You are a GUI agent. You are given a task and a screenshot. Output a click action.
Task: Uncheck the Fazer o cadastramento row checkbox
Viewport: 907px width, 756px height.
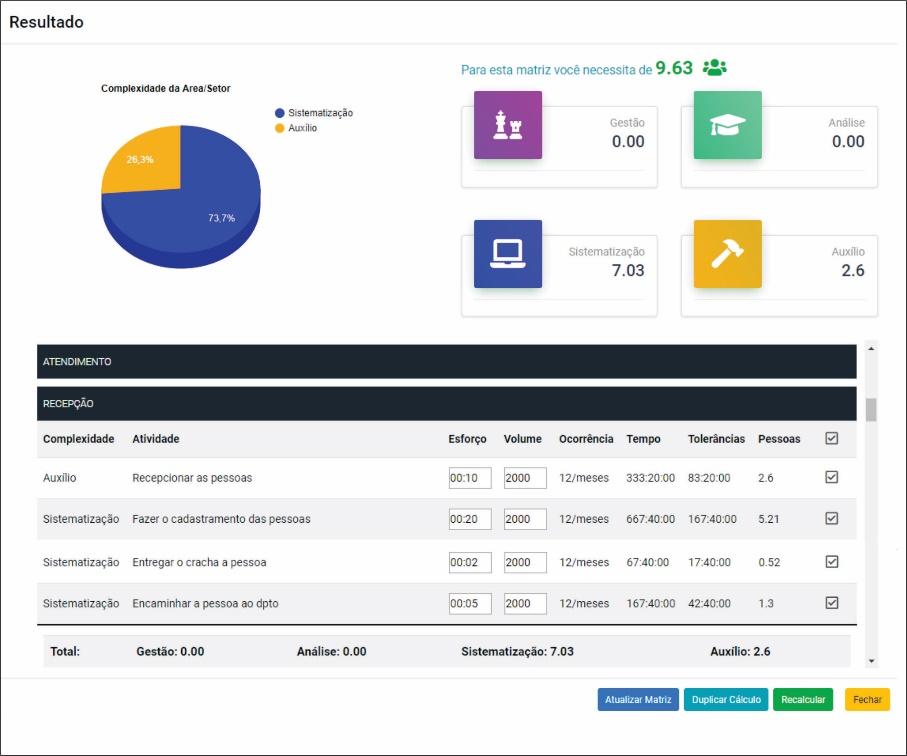tap(832, 518)
